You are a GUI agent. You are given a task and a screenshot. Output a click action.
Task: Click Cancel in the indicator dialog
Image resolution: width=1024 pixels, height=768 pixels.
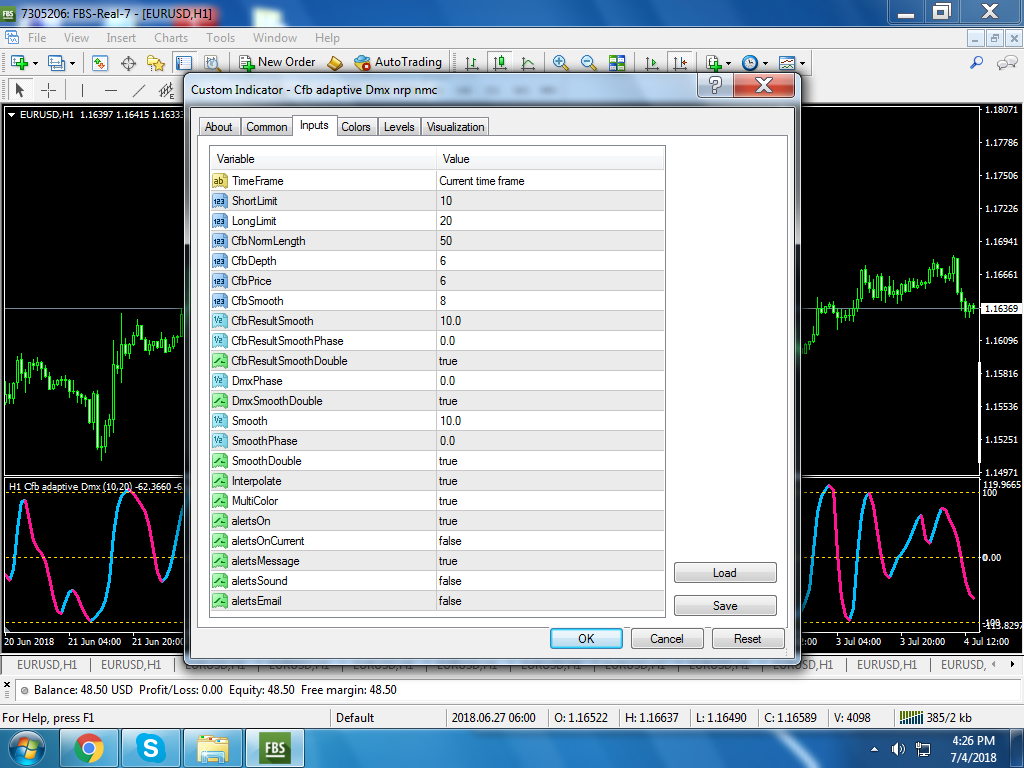point(667,639)
